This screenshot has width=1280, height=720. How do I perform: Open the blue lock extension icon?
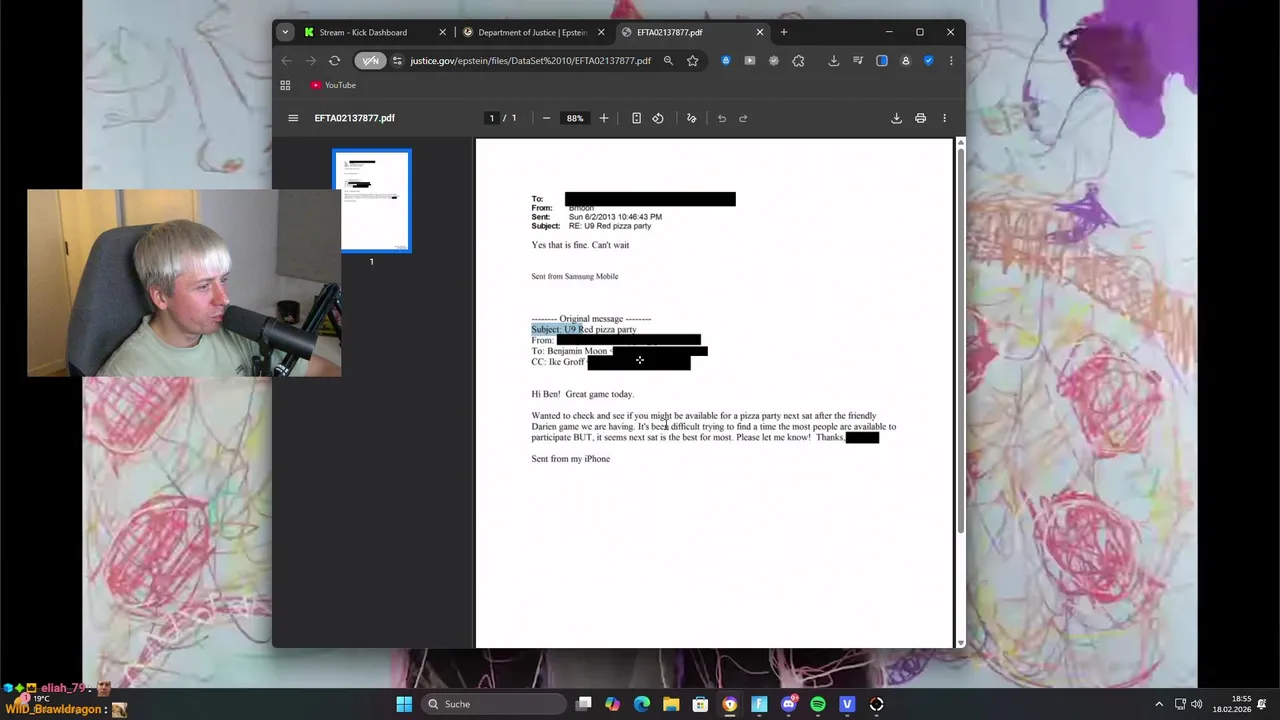click(x=726, y=61)
